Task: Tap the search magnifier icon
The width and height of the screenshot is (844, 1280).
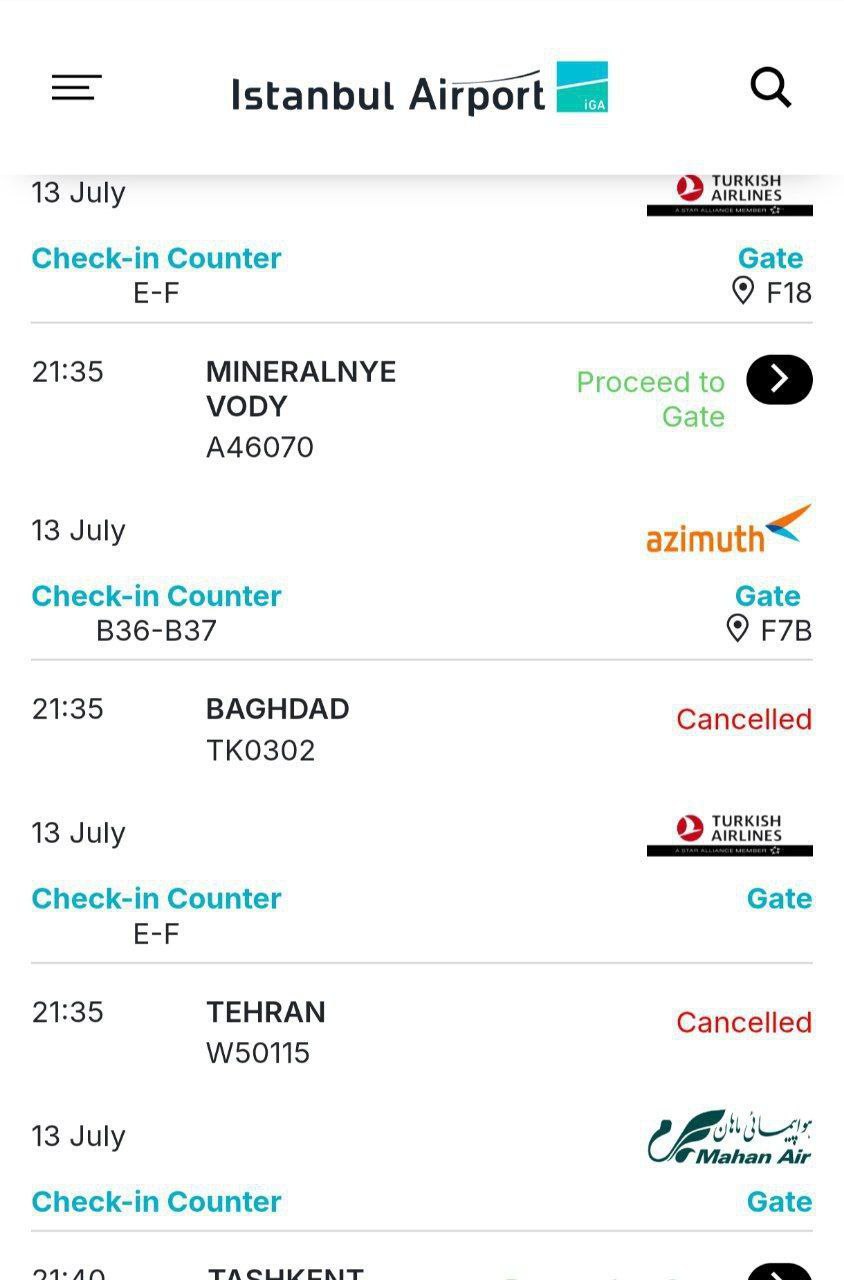Action: pos(771,88)
